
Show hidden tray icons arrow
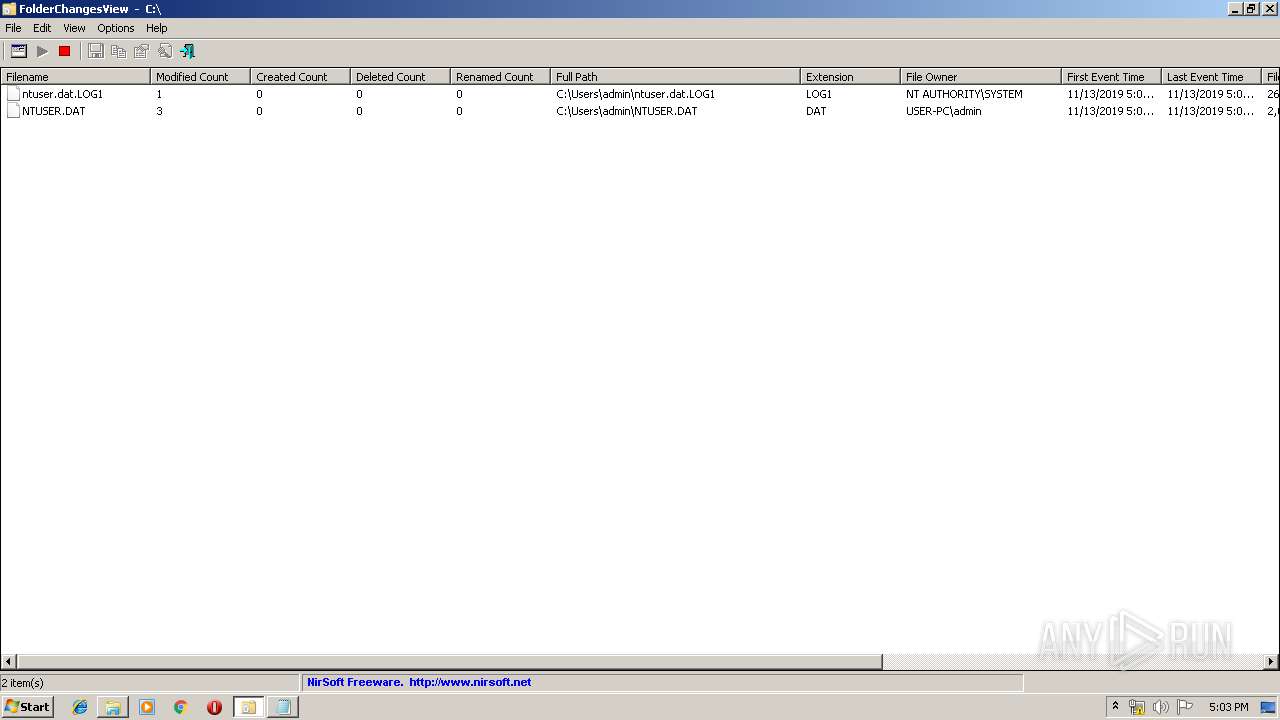pos(1116,707)
